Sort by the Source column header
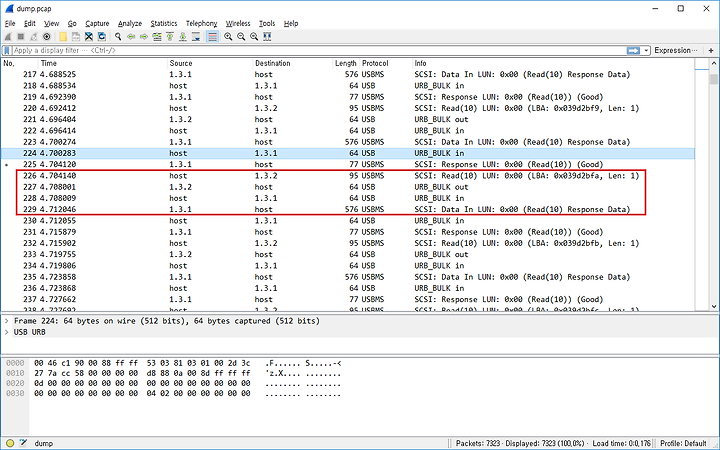The image size is (720, 450). tap(210, 63)
